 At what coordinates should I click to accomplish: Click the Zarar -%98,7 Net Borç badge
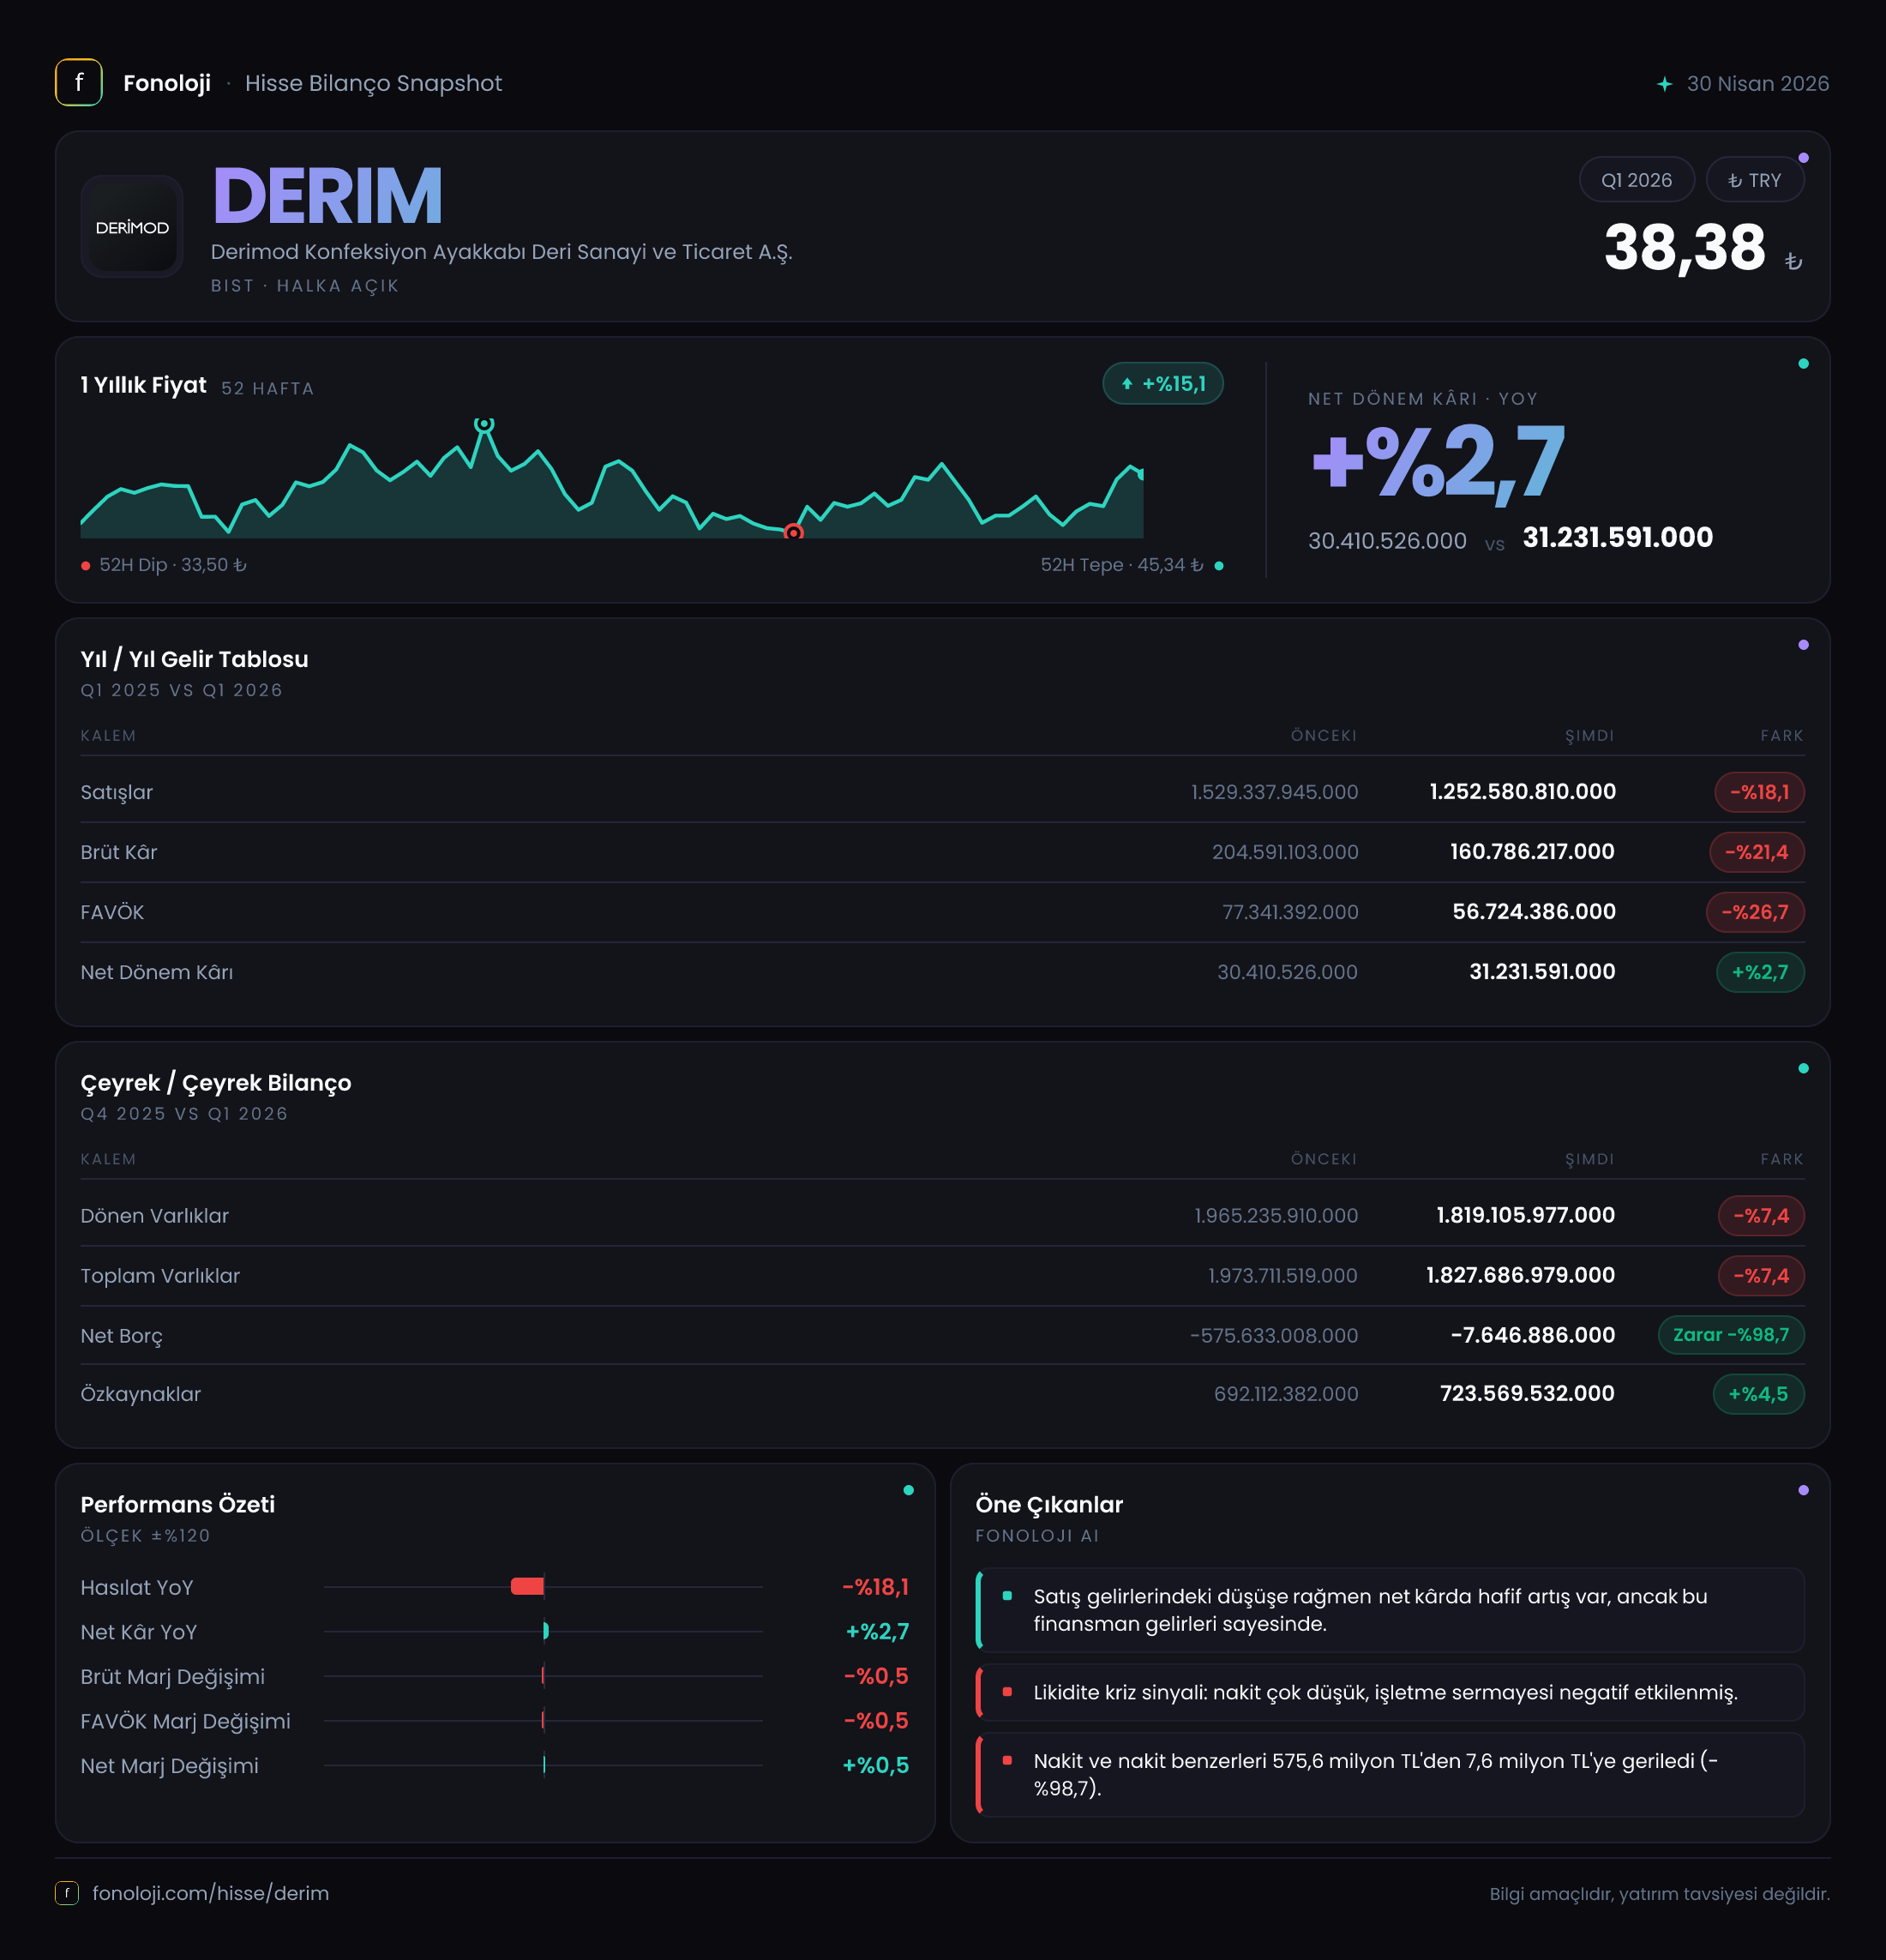[1731, 1335]
